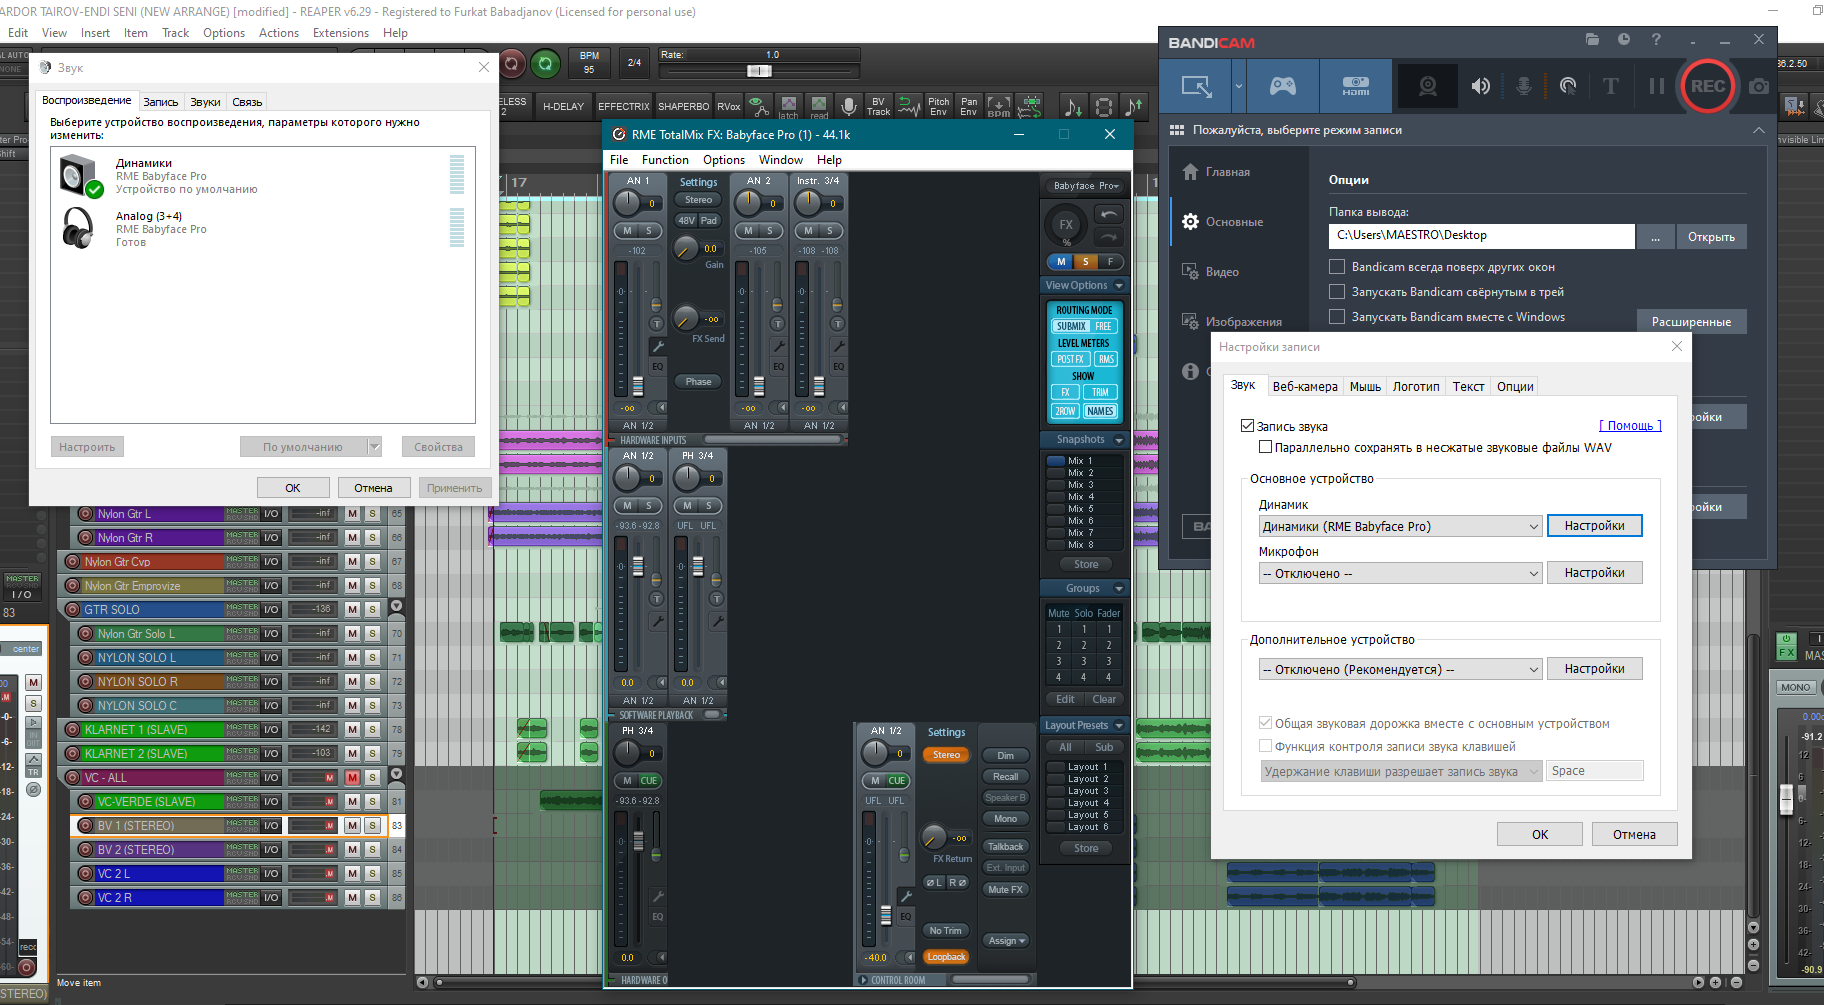Click REAPER green repeat toggle button

tap(545, 65)
